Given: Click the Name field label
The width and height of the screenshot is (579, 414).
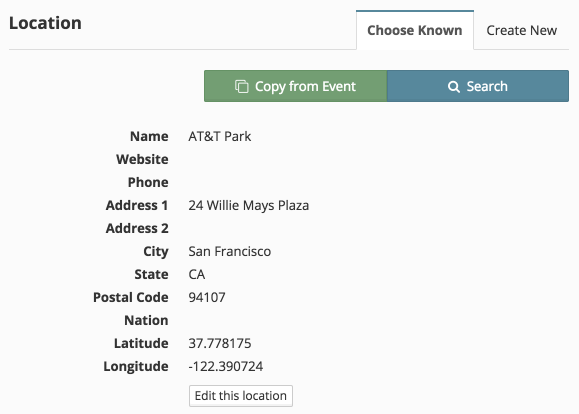Looking at the screenshot, I should 149,137.
